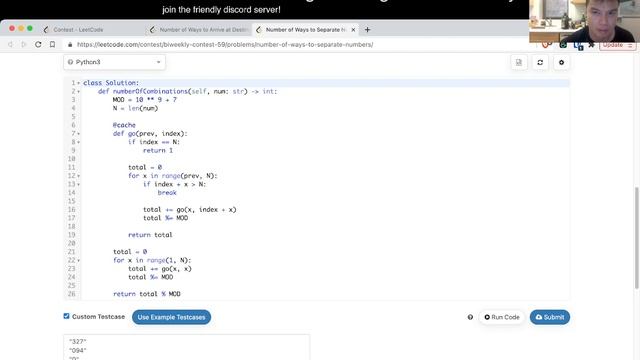Open the Python3 language dropdown
This screenshot has height=360, width=640.
(x=114, y=62)
